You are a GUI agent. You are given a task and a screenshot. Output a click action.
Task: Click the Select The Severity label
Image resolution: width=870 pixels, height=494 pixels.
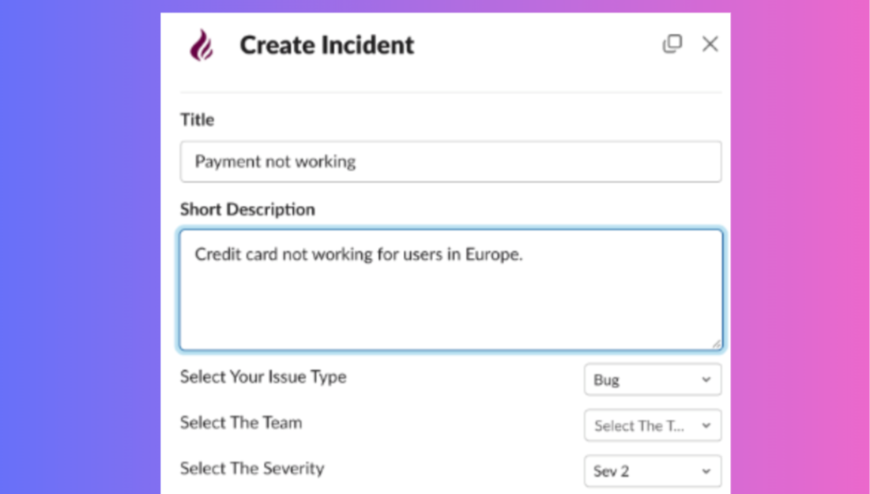[x=252, y=467]
